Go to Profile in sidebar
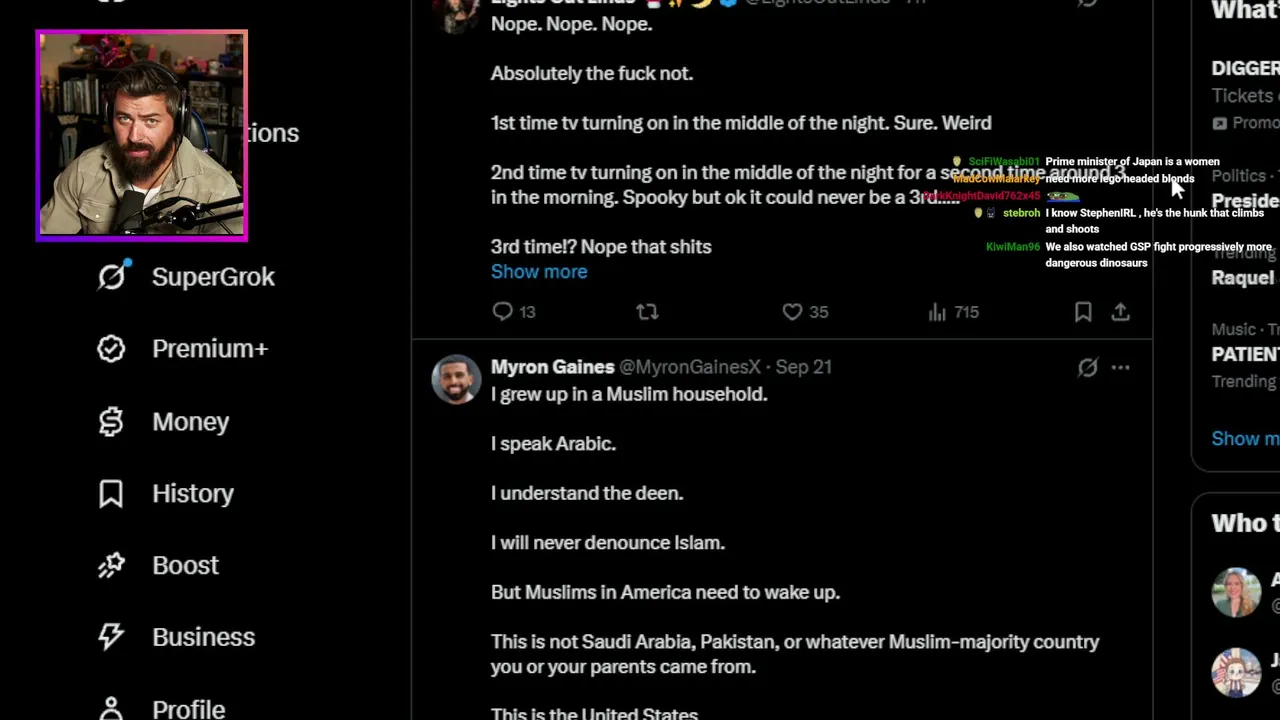 (162, 708)
